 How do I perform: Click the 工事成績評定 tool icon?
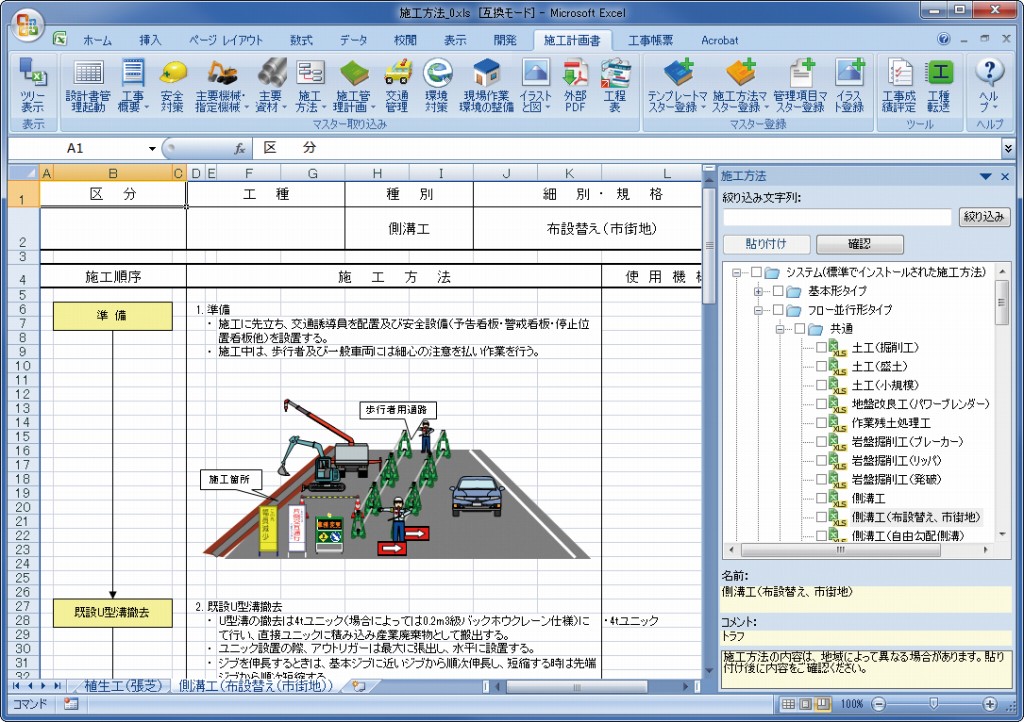point(899,84)
